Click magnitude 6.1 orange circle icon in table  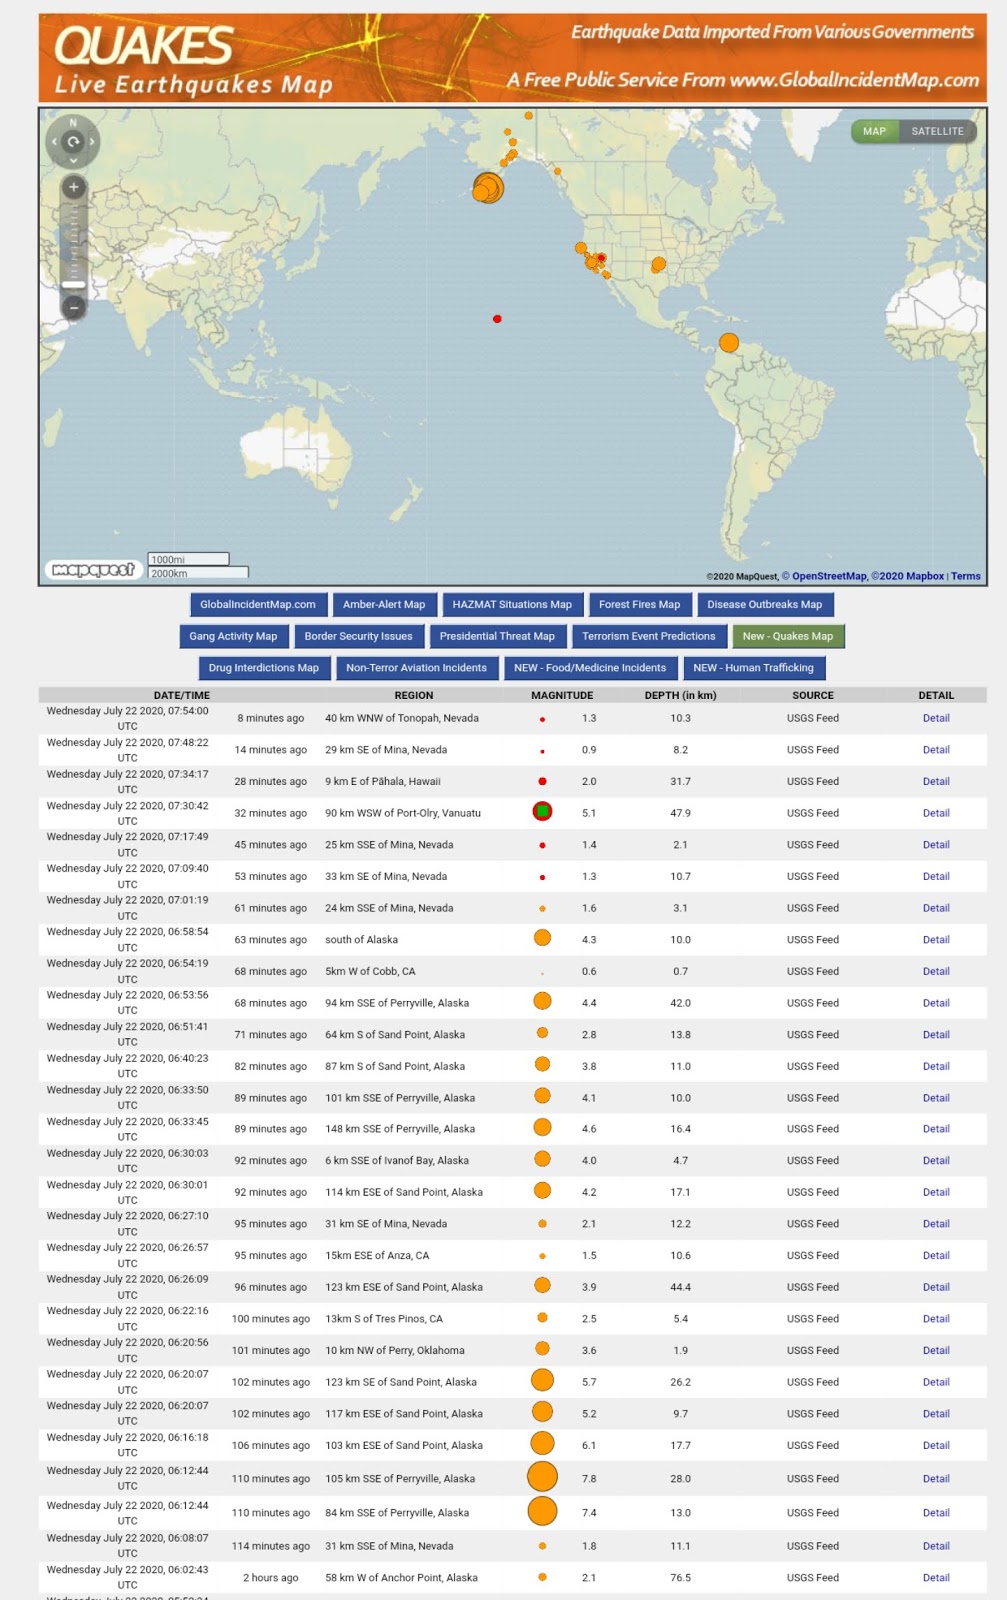[542, 1443]
